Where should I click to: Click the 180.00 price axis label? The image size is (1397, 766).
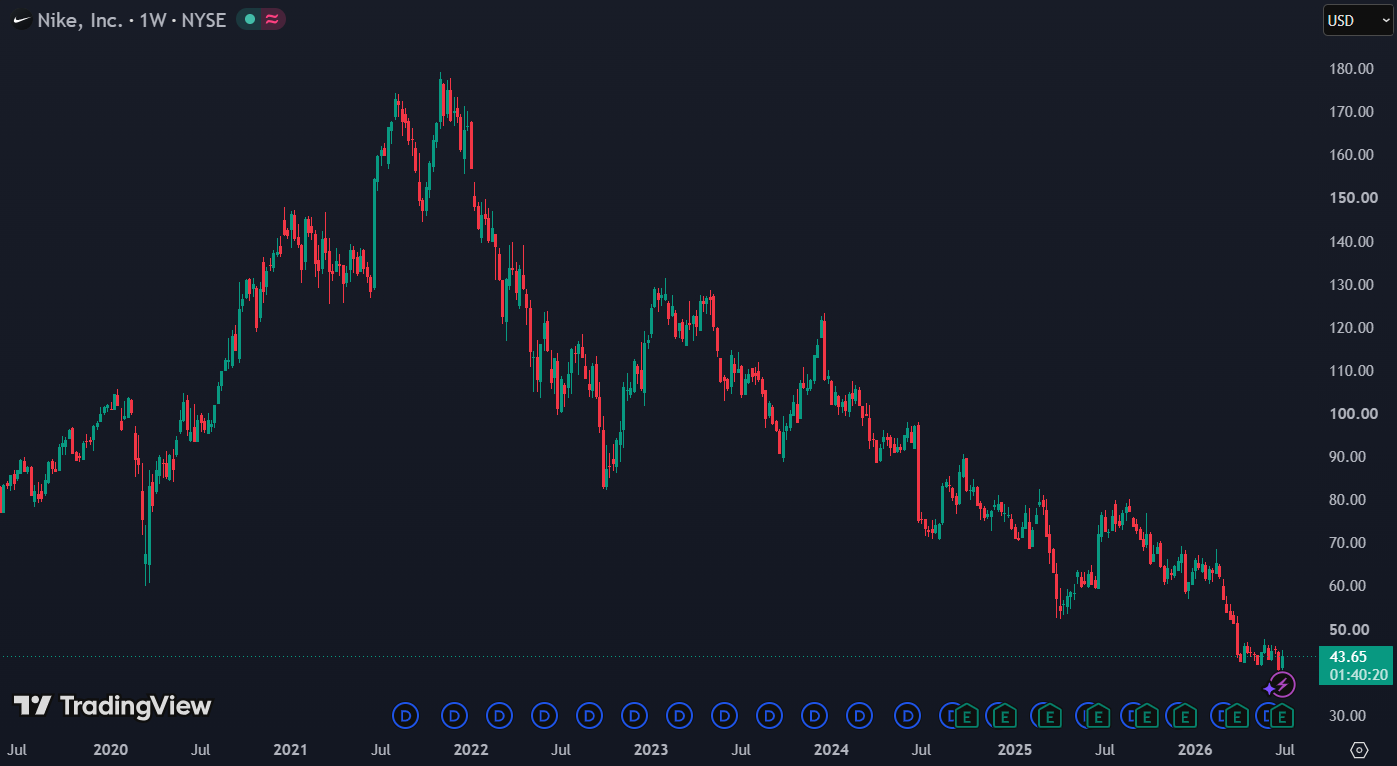click(x=1352, y=69)
